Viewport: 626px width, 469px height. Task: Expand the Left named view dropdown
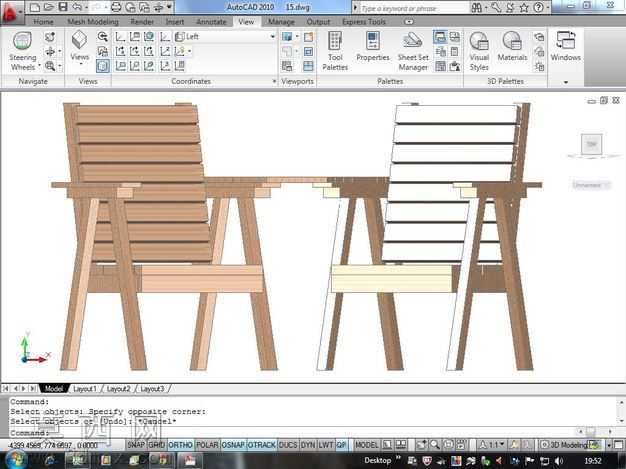272,37
